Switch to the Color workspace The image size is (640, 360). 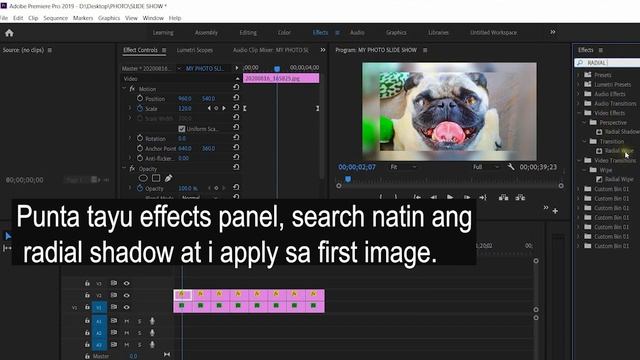pyautogui.click(x=284, y=33)
